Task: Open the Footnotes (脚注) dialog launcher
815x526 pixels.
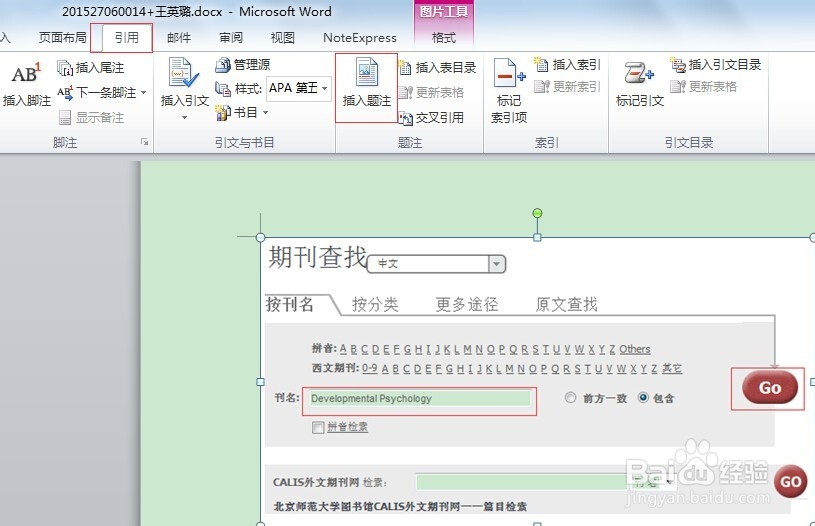Action: click(144, 142)
